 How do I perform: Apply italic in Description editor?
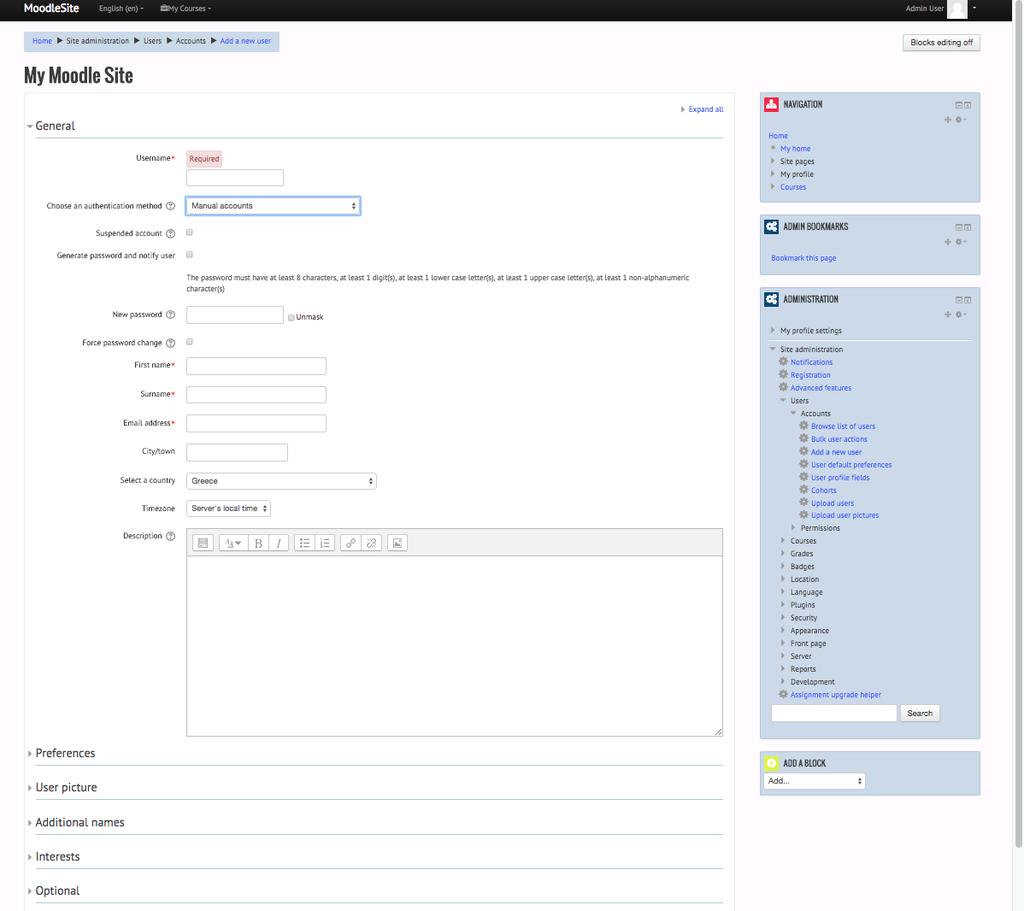[279, 543]
